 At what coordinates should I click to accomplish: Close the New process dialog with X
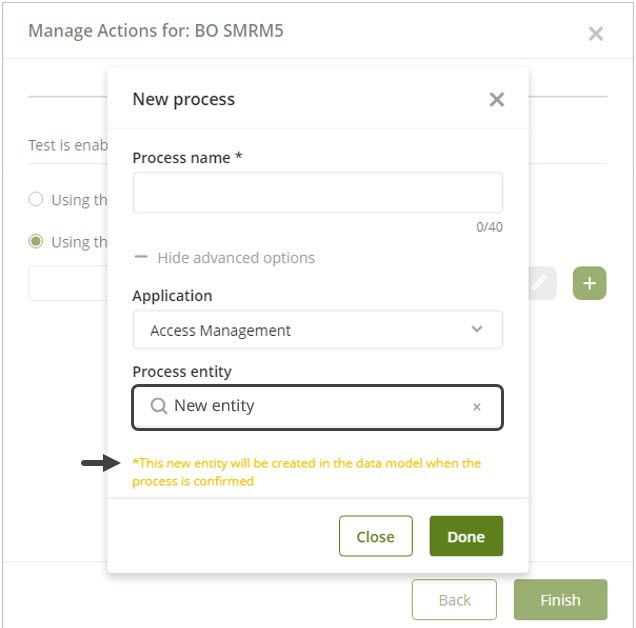pyautogui.click(x=496, y=100)
